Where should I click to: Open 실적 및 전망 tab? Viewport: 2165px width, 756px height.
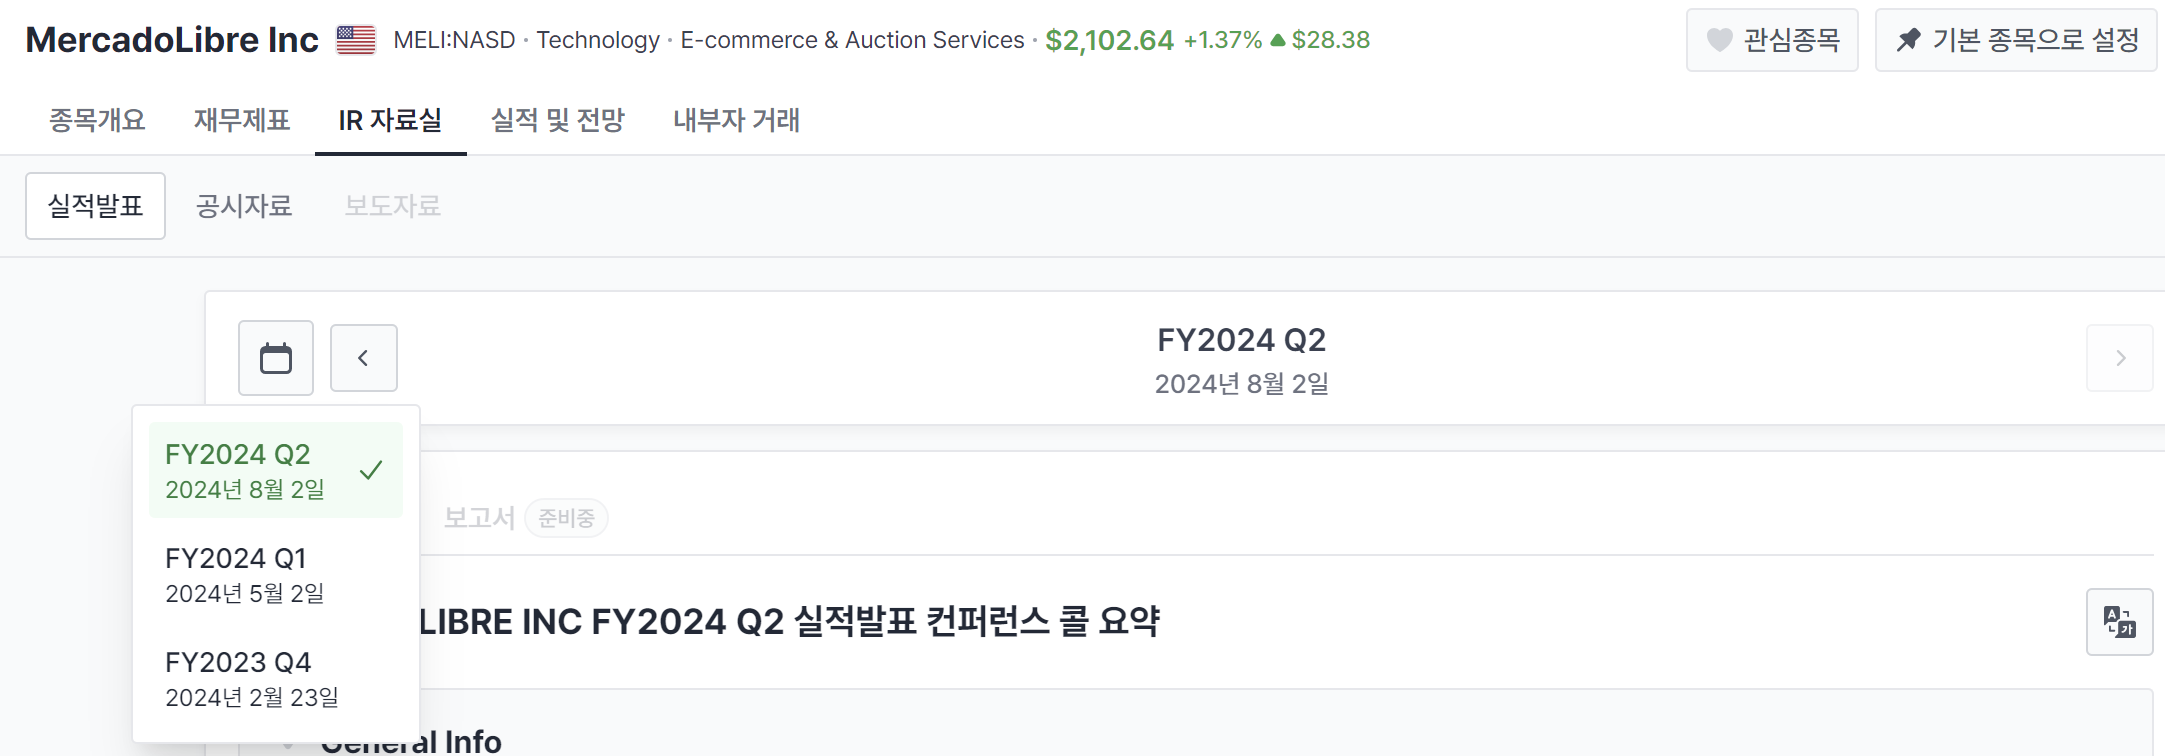pos(557,120)
